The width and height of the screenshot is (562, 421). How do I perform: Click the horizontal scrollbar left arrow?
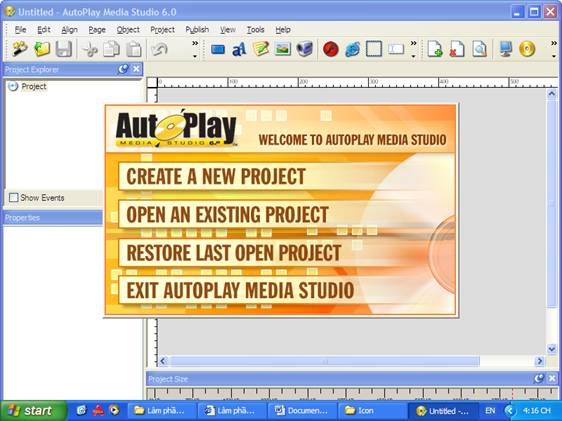[163, 361]
